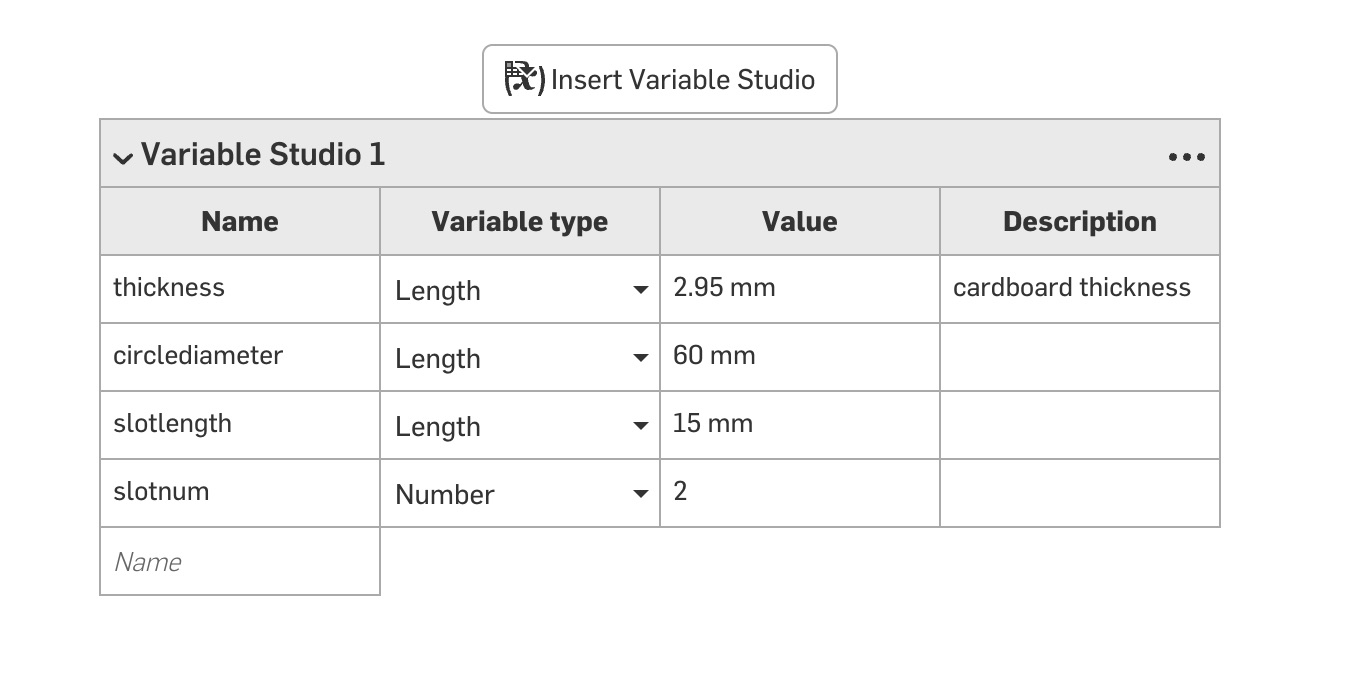Click the Variable Studio 1 title text
1352x680 pixels.
(263, 155)
